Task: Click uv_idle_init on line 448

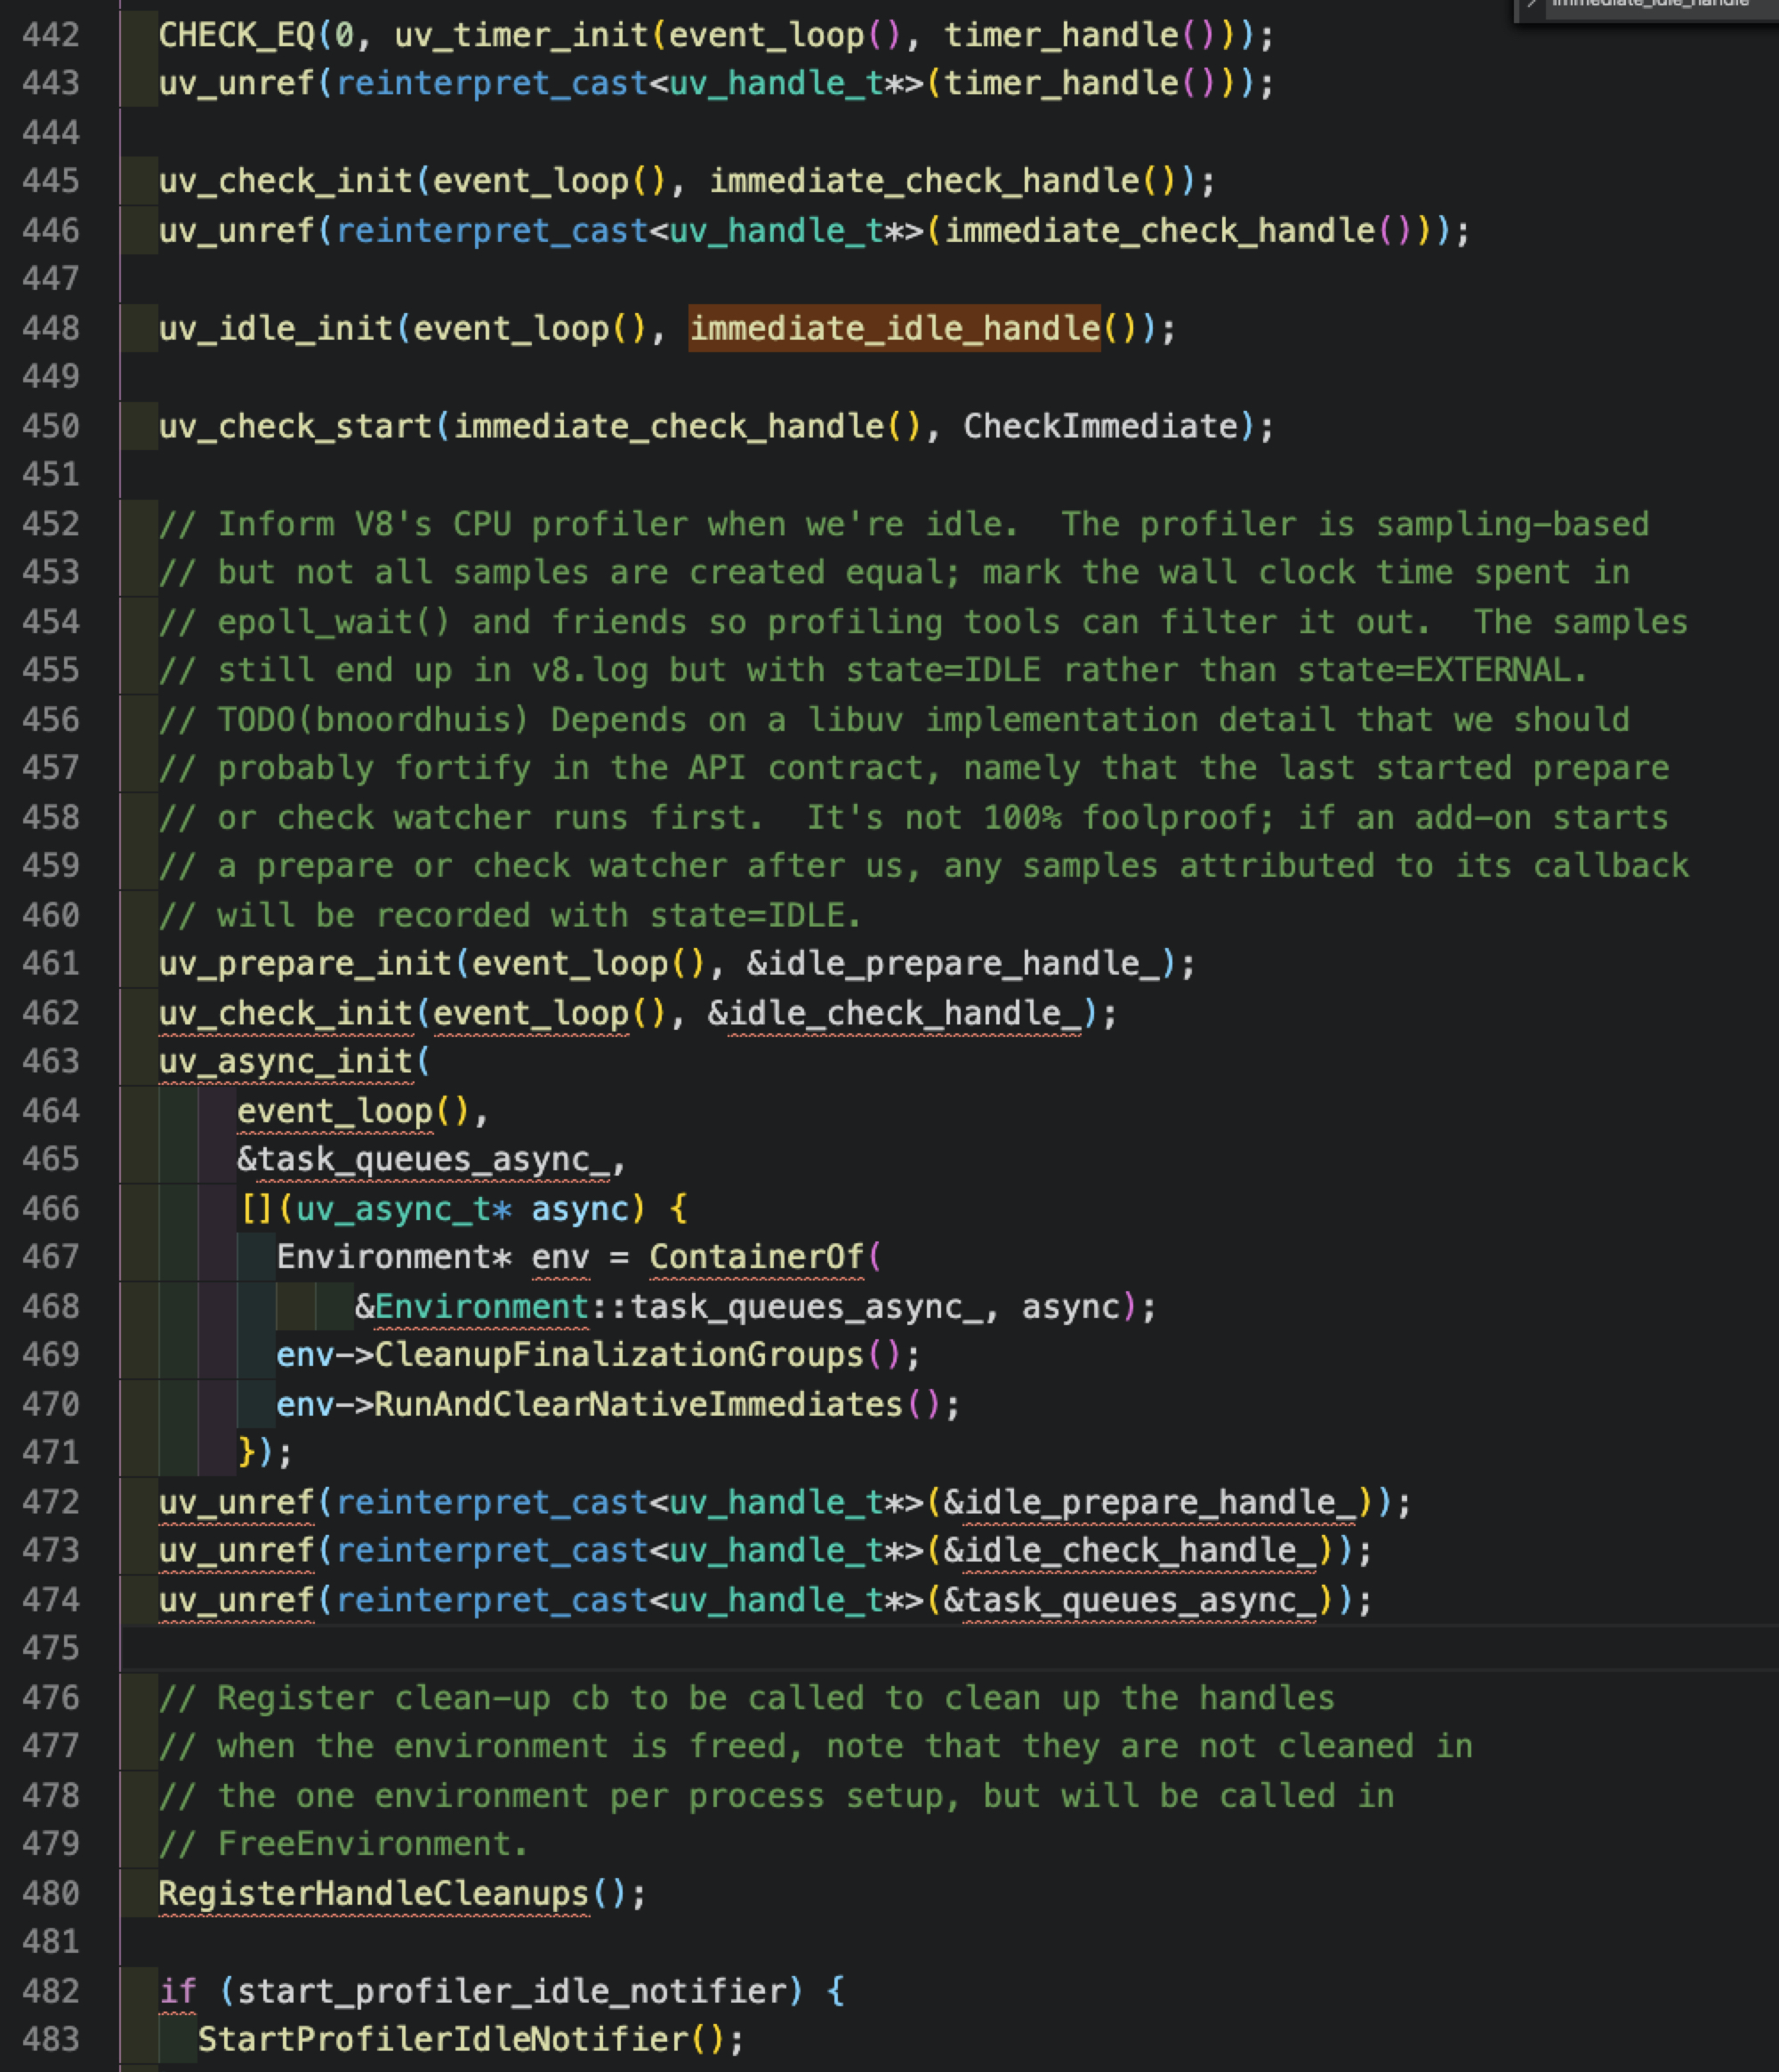Action: (x=276, y=328)
